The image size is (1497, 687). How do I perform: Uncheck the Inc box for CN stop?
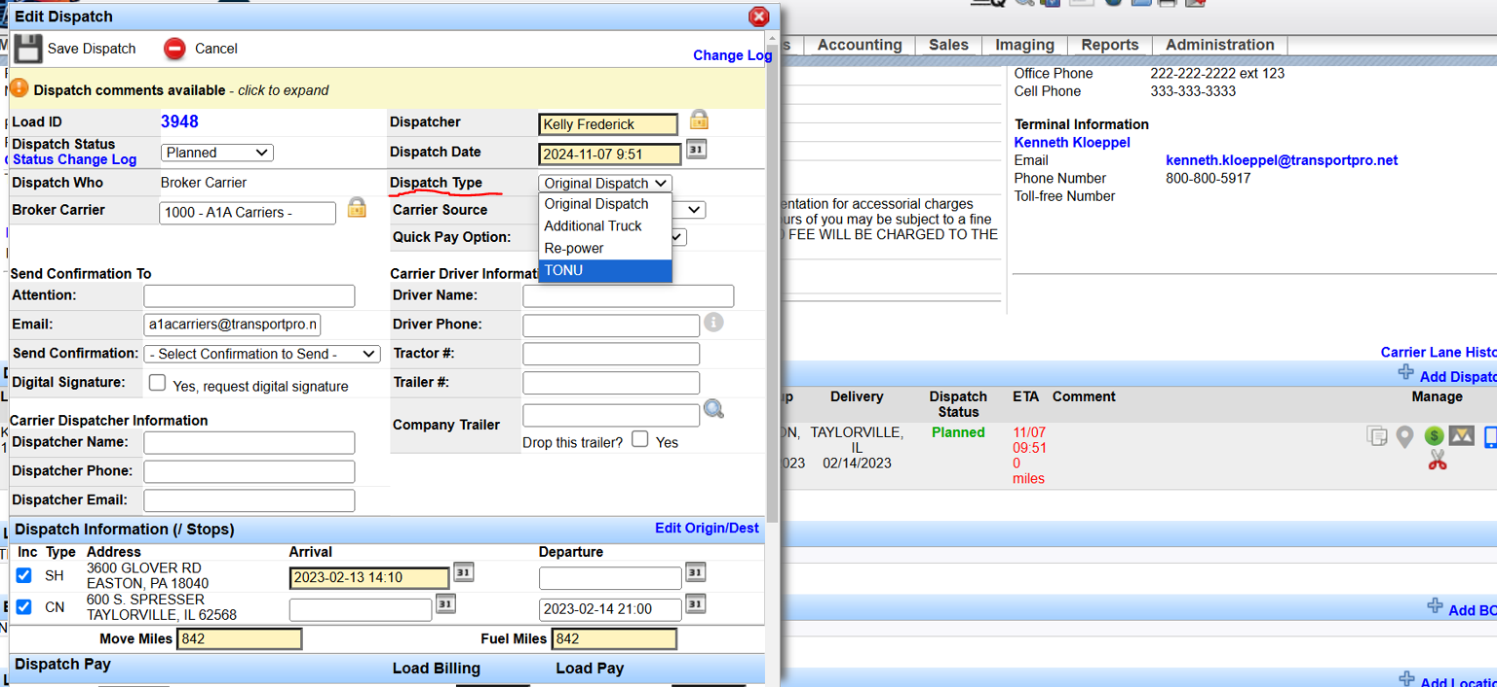coord(24,606)
